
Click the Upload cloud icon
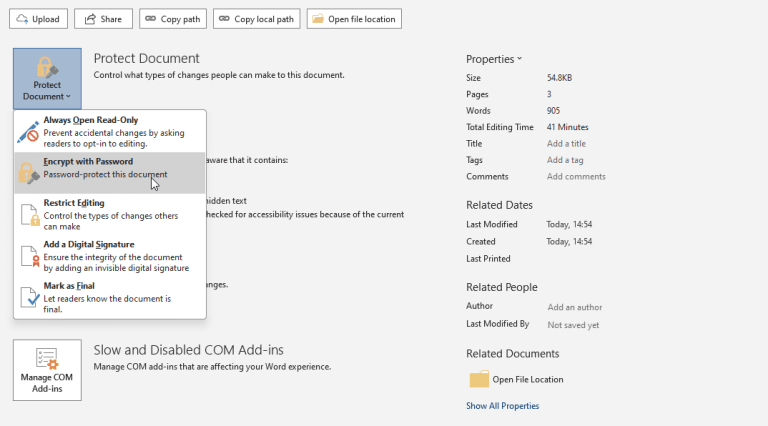[22, 19]
